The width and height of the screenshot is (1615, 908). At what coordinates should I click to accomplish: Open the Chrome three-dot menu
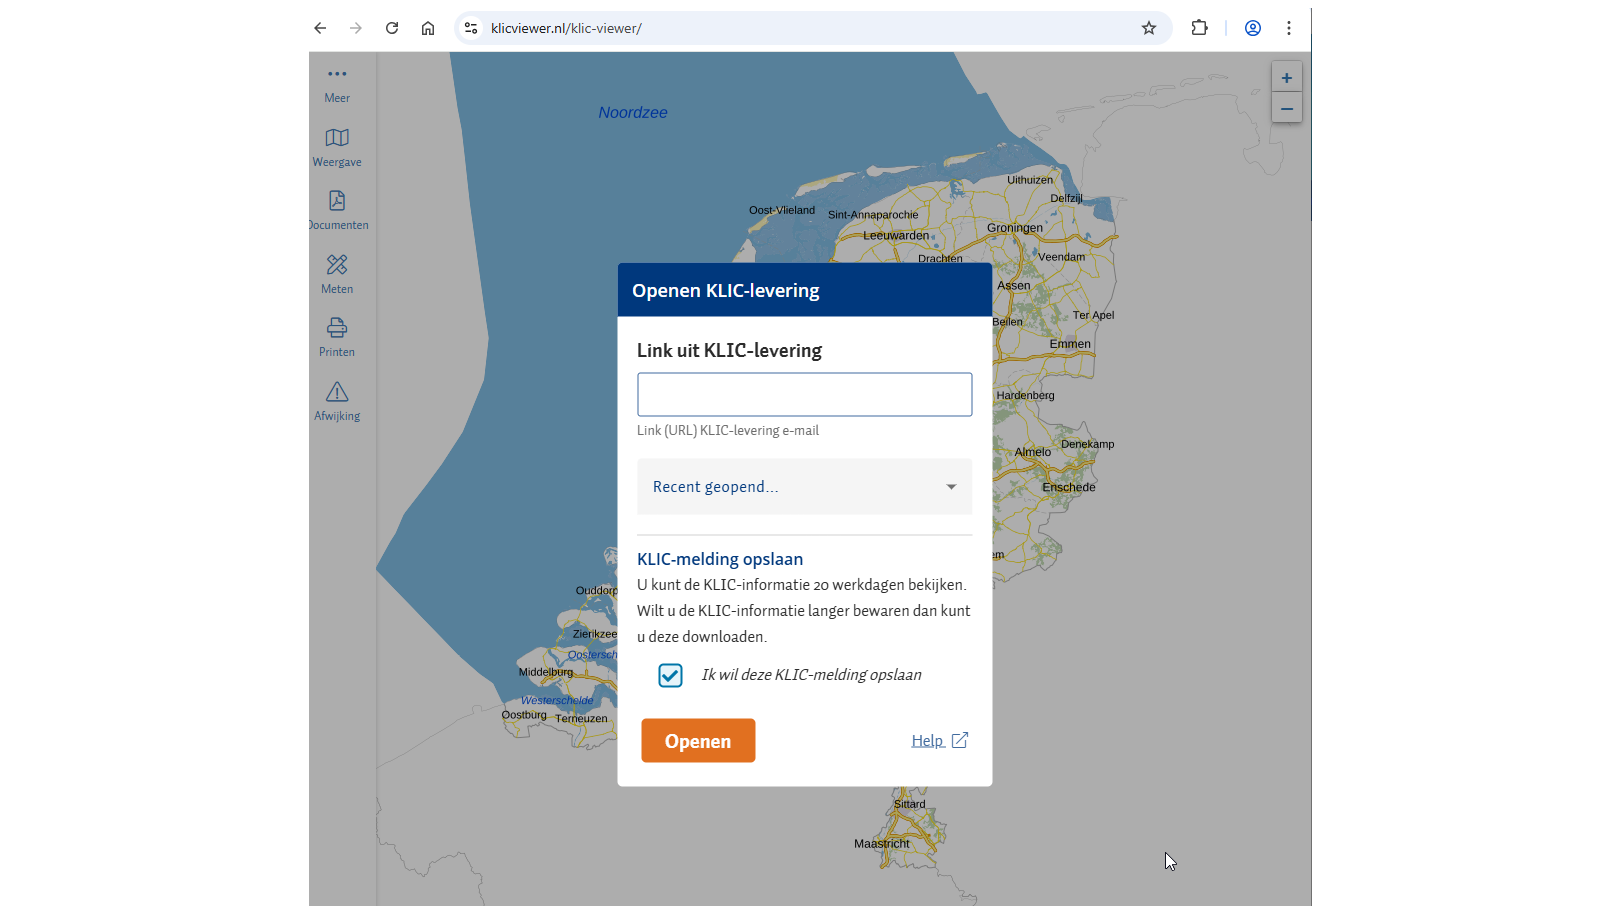point(1289,28)
